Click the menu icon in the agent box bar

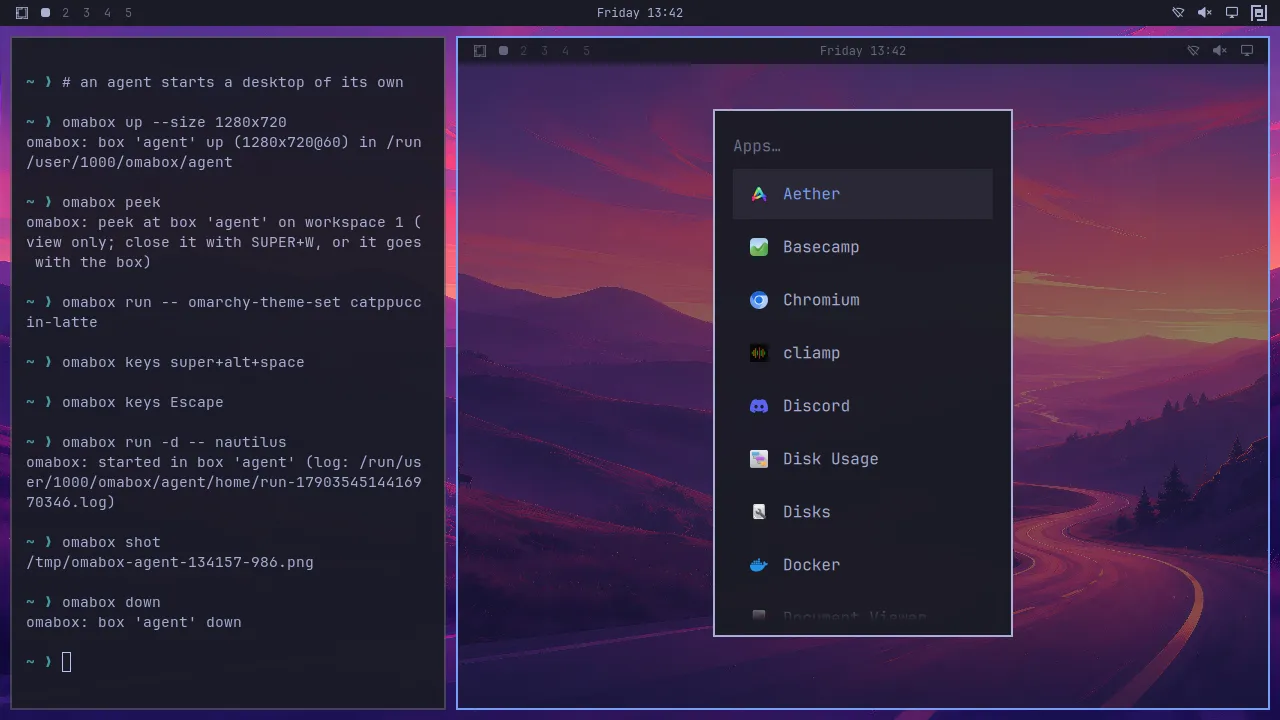480,51
